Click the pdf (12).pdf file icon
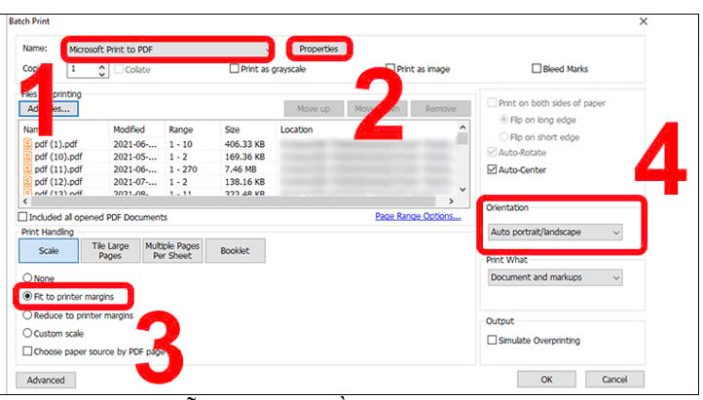This screenshot has height=400, width=703. click(28, 182)
